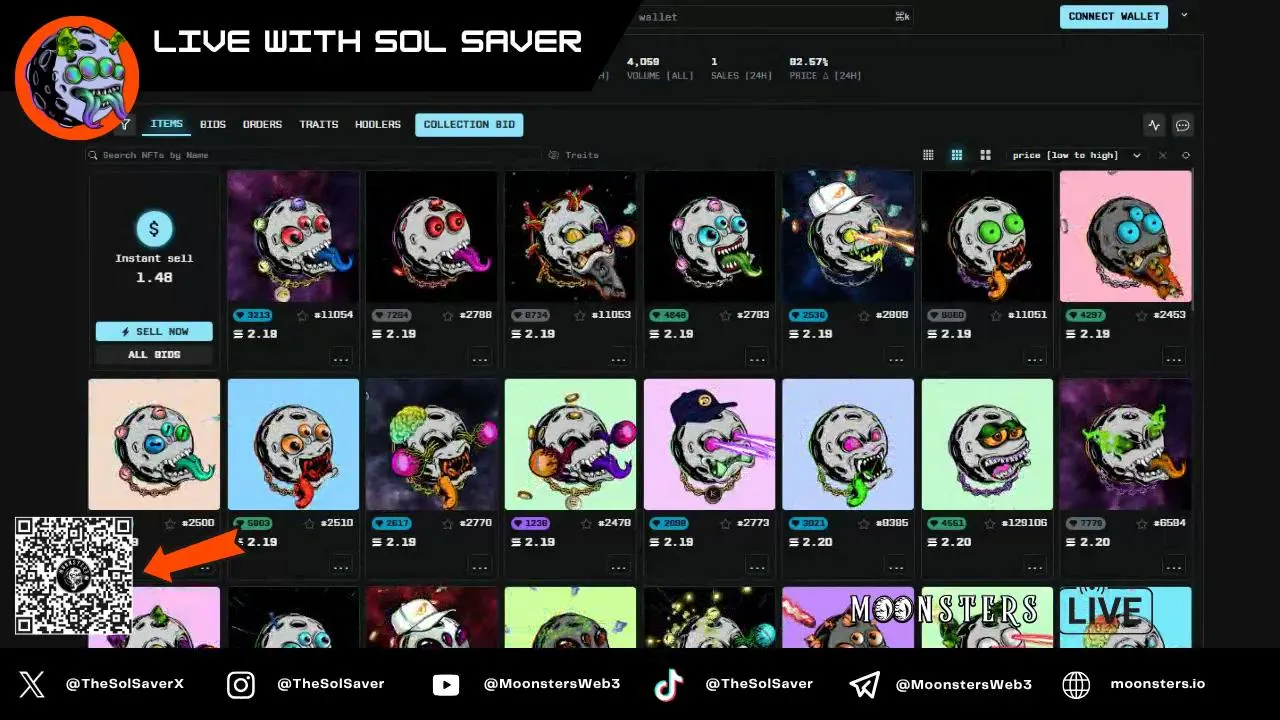The height and width of the screenshot is (720, 1280).
Task: Click in the Search NFTs by Name field
Action: click(x=313, y=155)
